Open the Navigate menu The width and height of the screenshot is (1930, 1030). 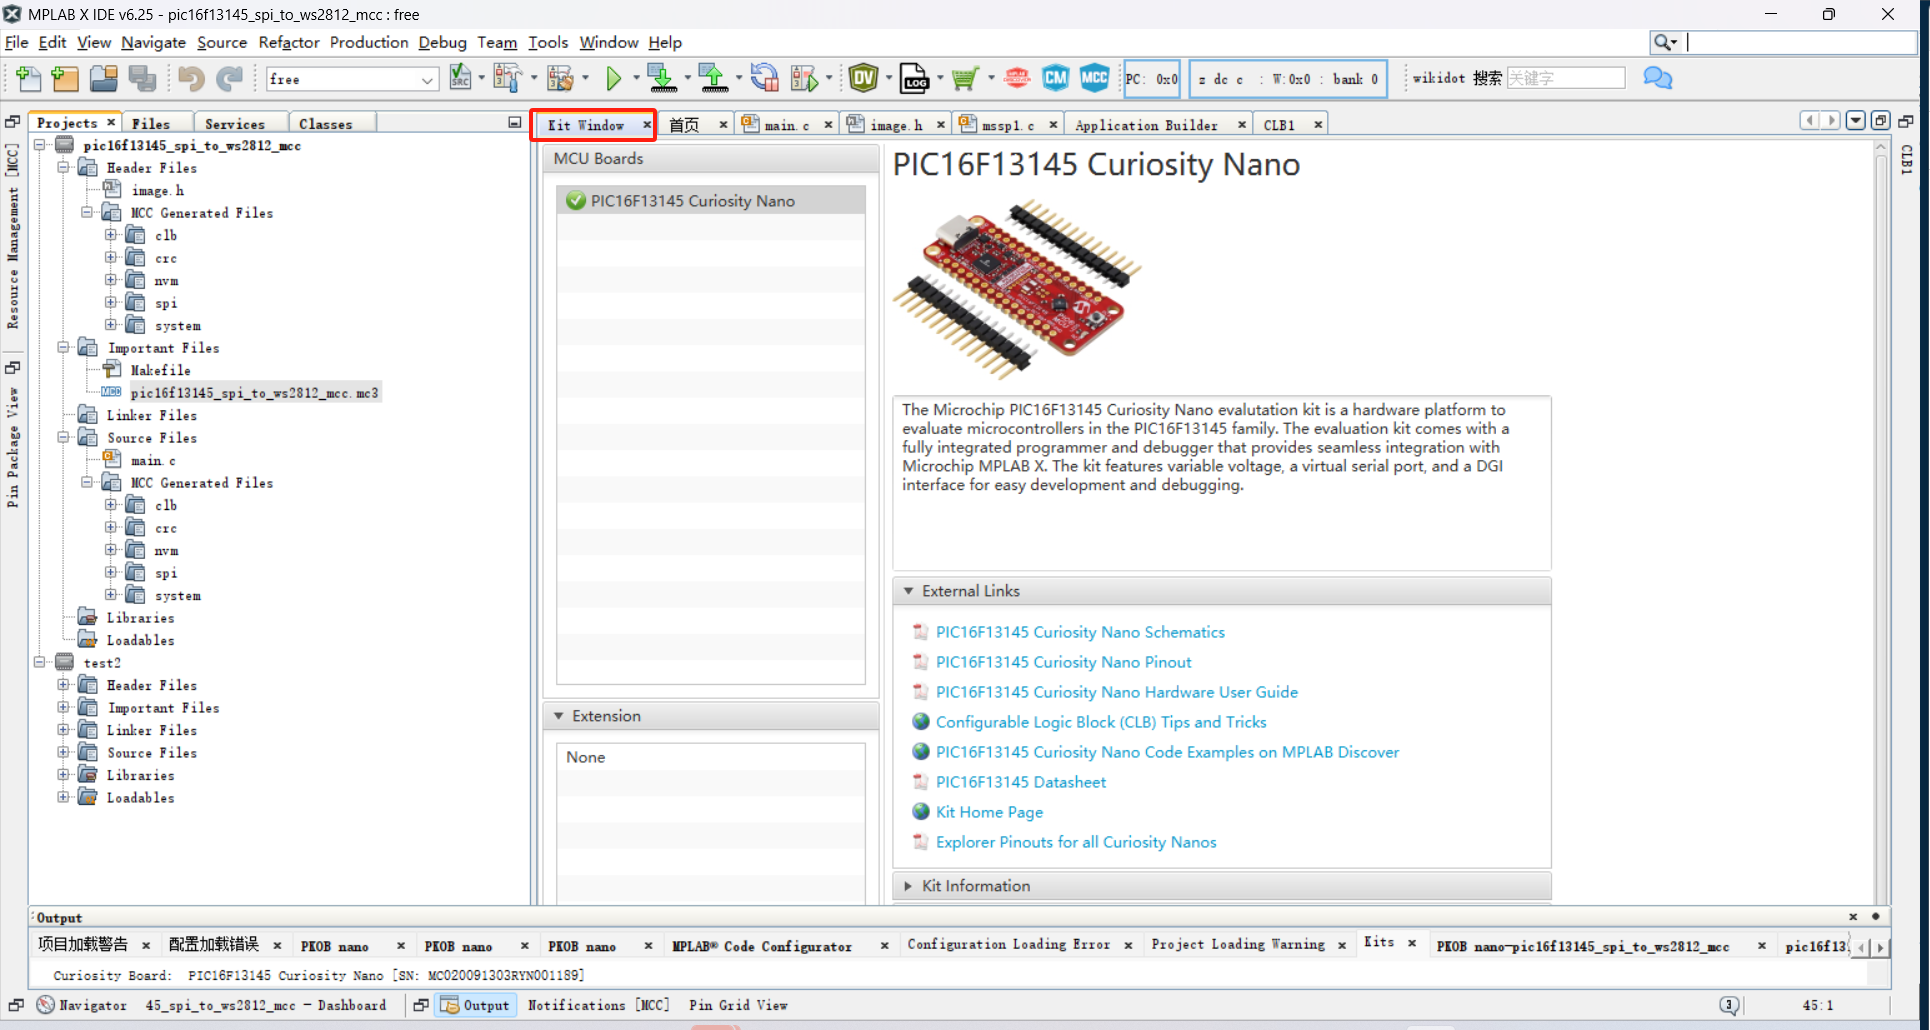coord(153,42)
